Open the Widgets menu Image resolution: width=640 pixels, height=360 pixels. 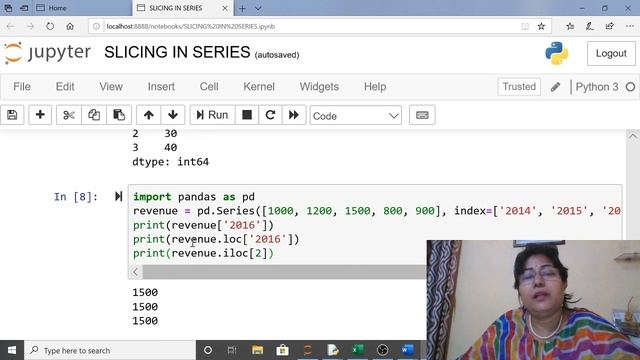click(x=319, y=87)
